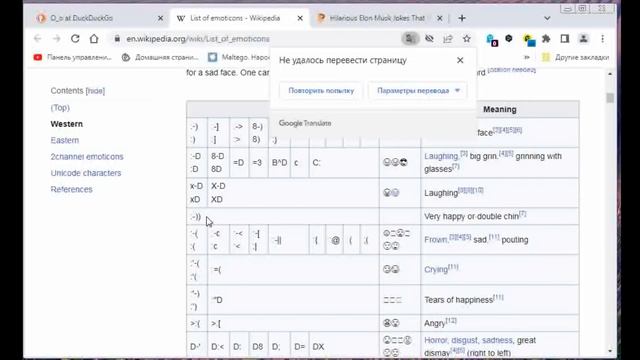Open the disgust link in meaning column

pos(464,340)
